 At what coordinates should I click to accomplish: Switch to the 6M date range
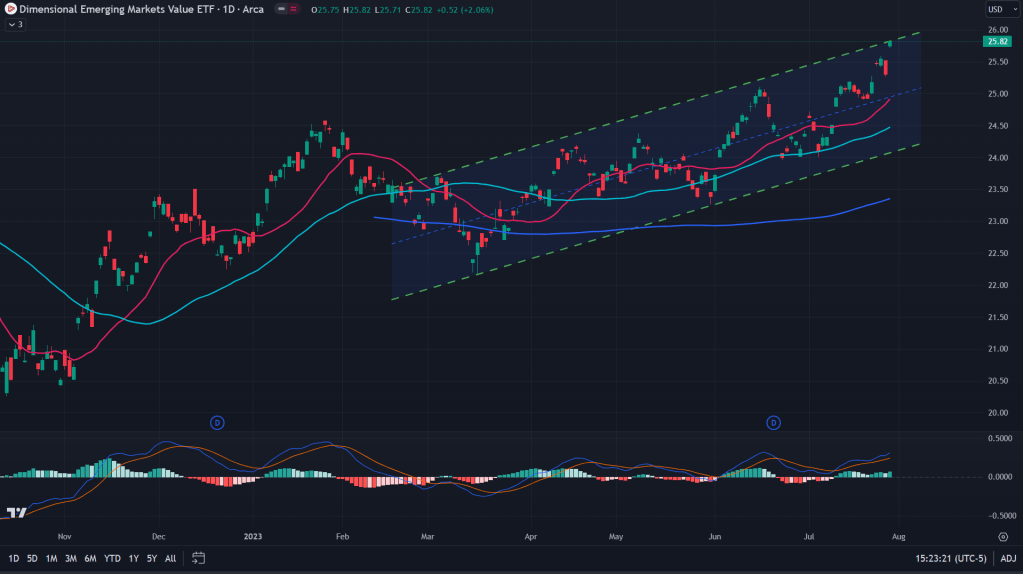(90, 558)
